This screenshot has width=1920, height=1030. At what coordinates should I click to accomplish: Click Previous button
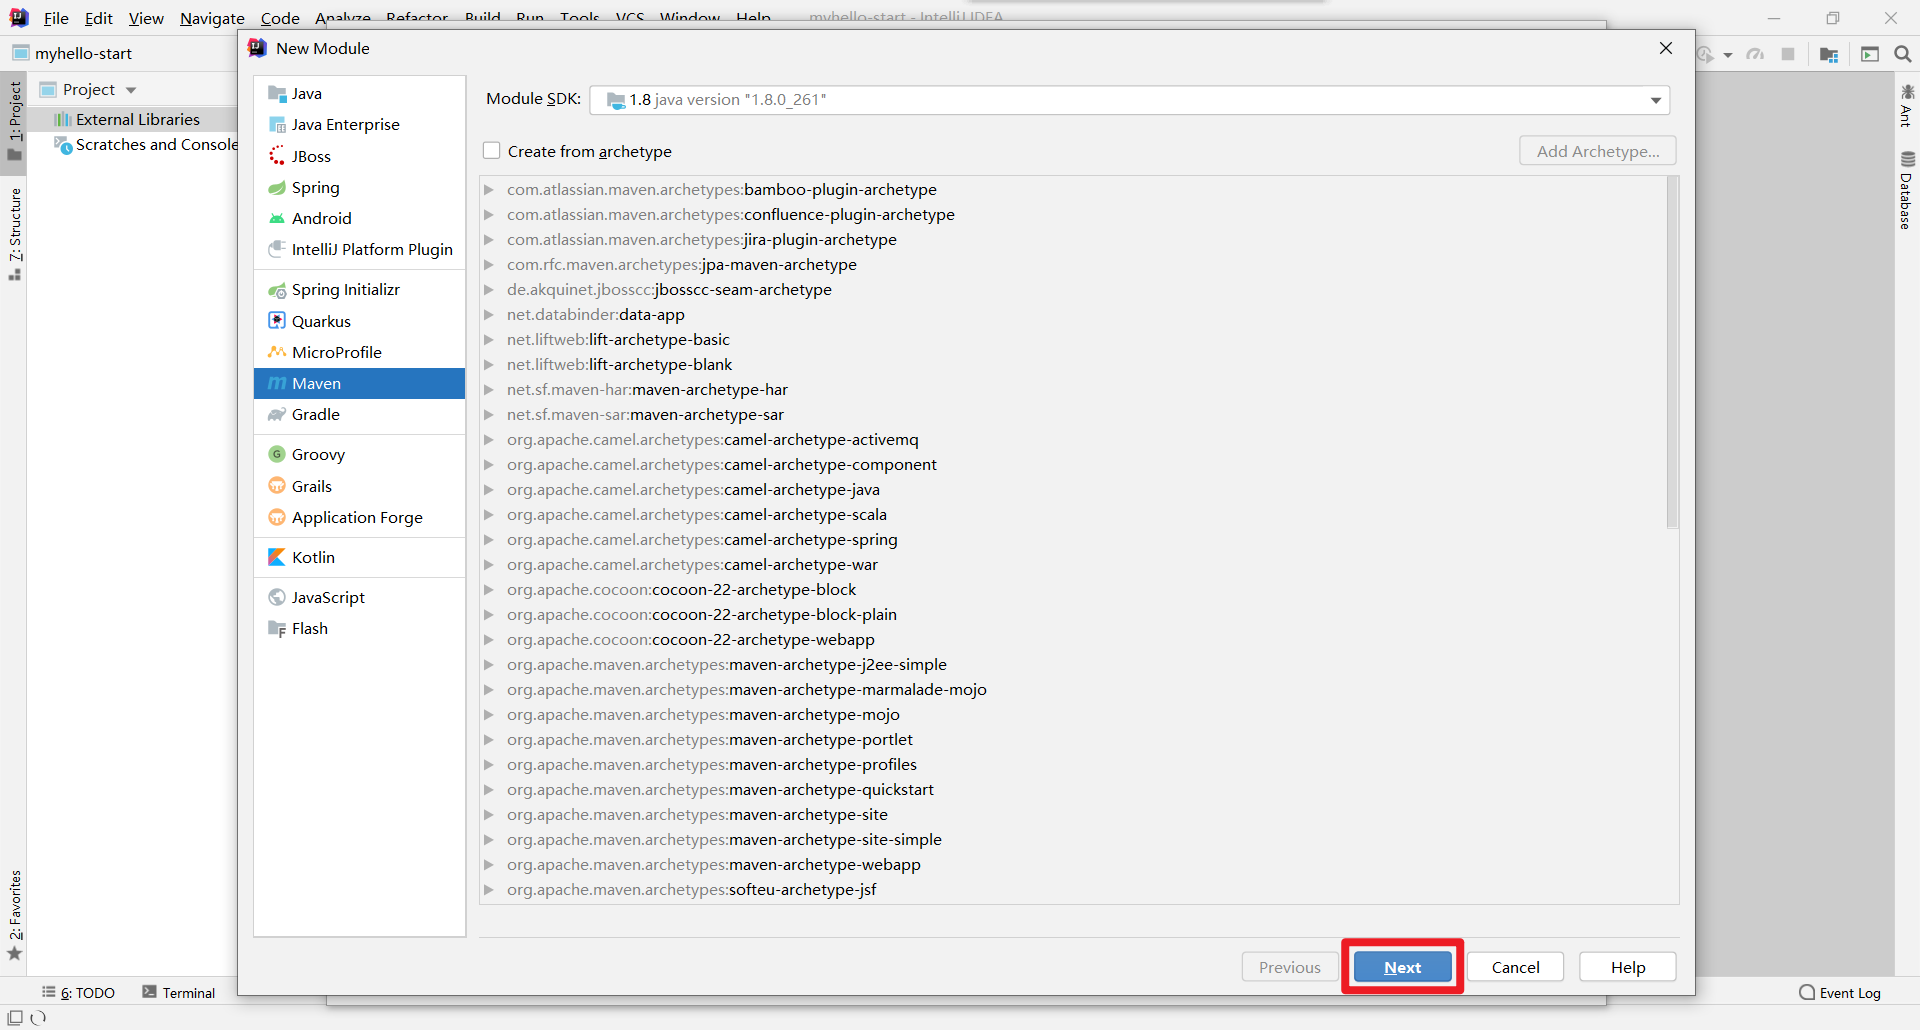(1289, 967)
